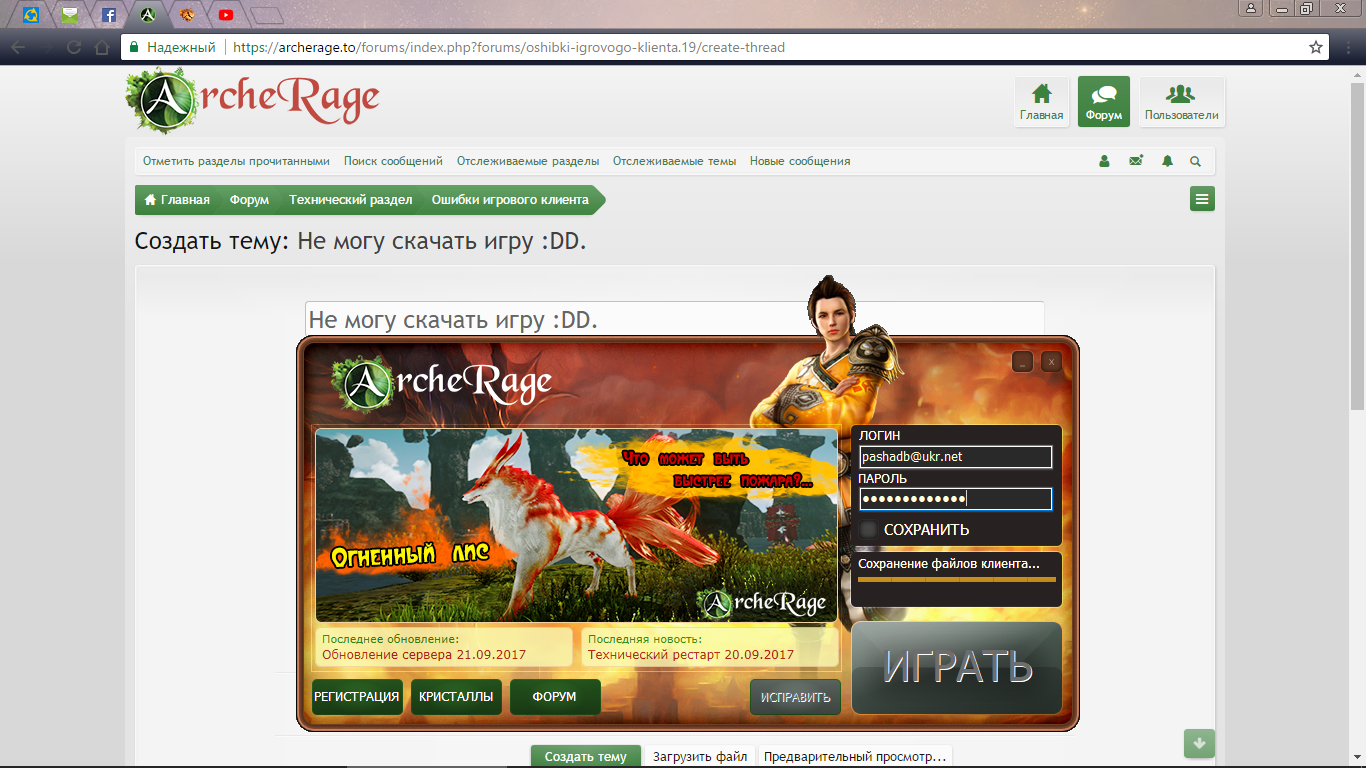Screen dimensions: 1366x768
Task: Click Отметить разделы прочитанными
Action: click(x=236, y=161)
